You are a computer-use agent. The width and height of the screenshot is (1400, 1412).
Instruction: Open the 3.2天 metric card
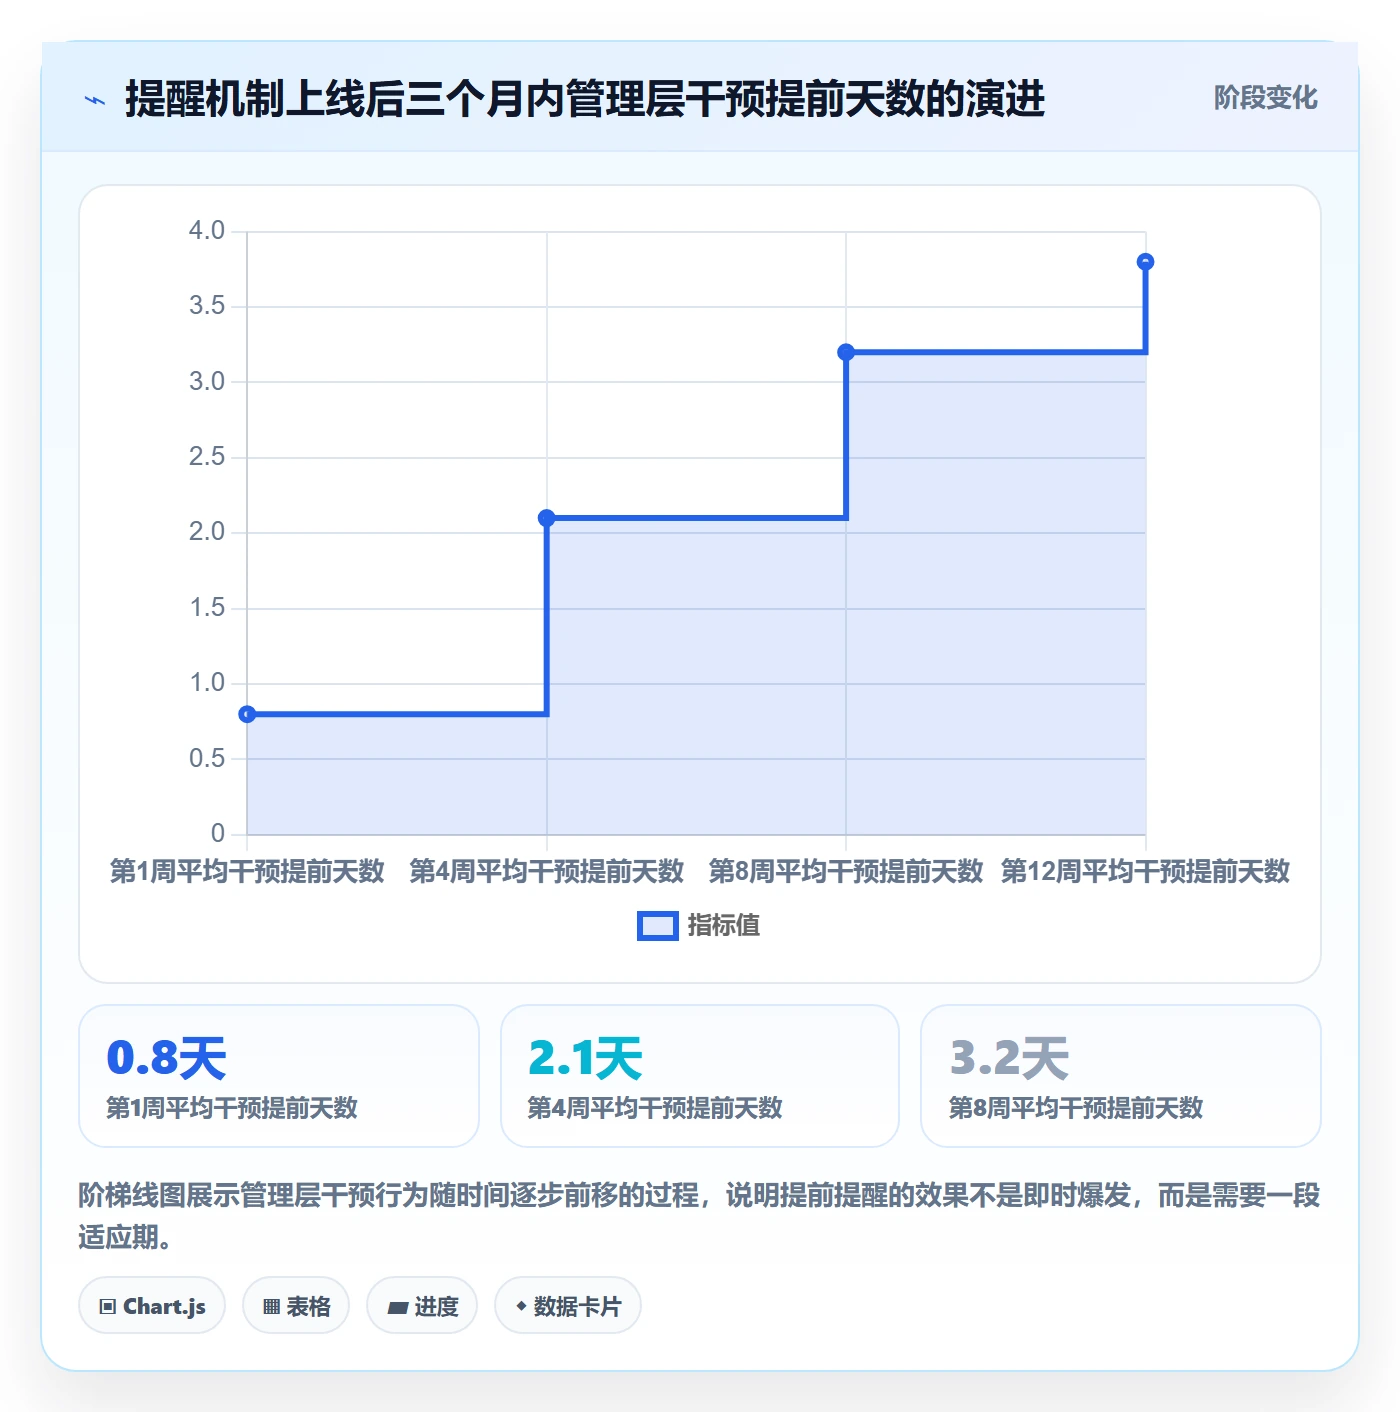(x=1121, y=1076)
